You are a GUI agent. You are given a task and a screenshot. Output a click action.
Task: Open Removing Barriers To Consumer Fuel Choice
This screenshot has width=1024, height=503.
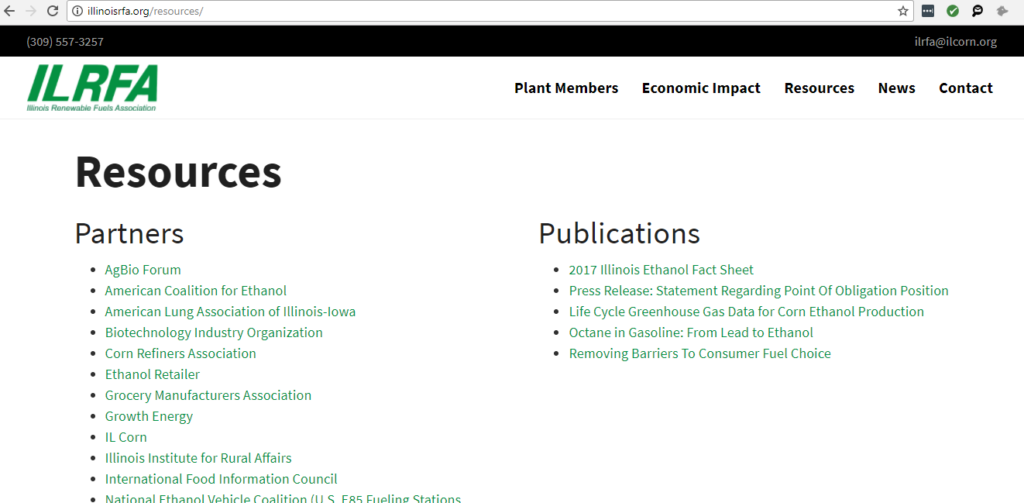tap(700, 353)
